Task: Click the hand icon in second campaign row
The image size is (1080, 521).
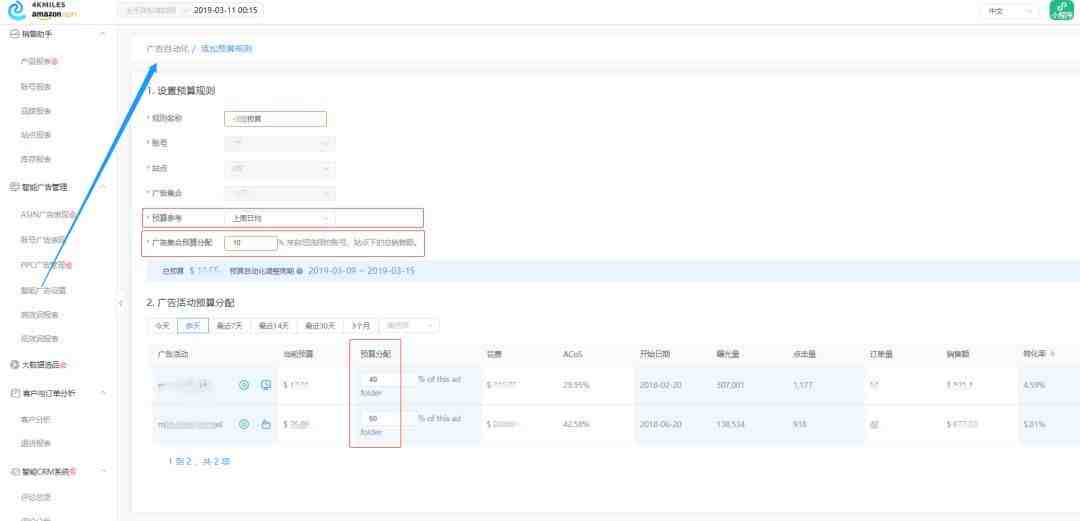Action: pyautogui.click(x=266, y=424)
